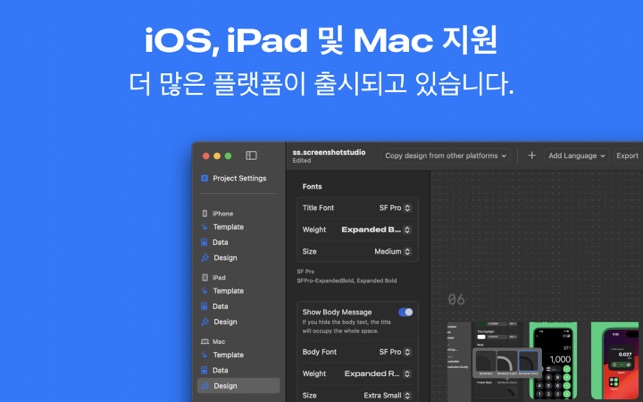Choose the highlighted third corner style thumbnail

tap(528, 363)
